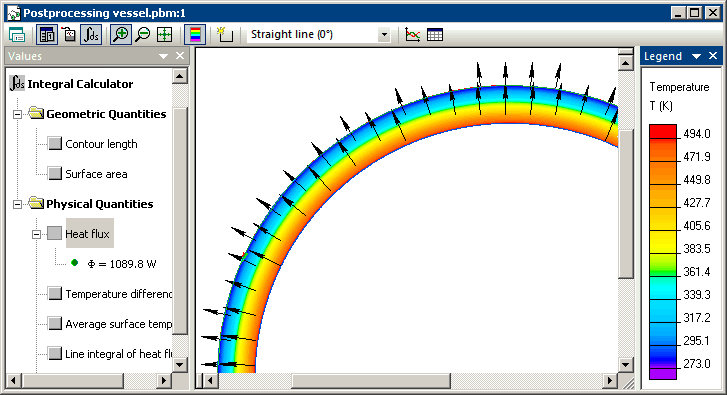727x395 pixels.
Task: Click the field view horizontal scrollbar thumb
Action: tap(371, 381)
